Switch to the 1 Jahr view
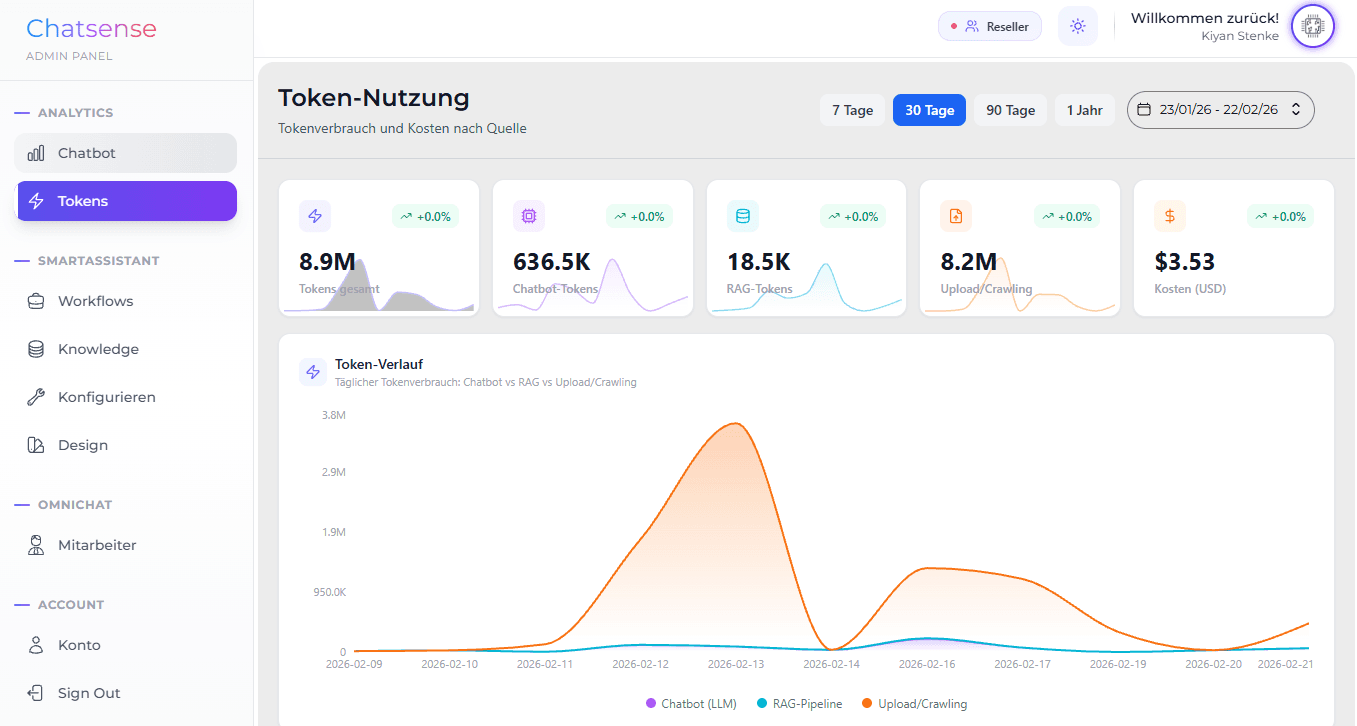 1084,109
